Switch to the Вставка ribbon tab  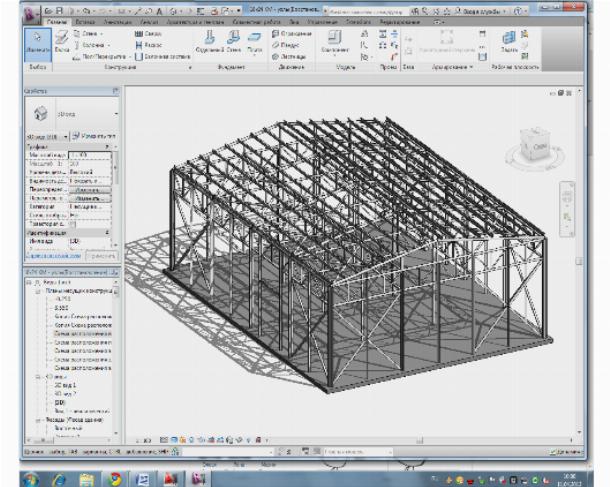(x=83, y=21)
